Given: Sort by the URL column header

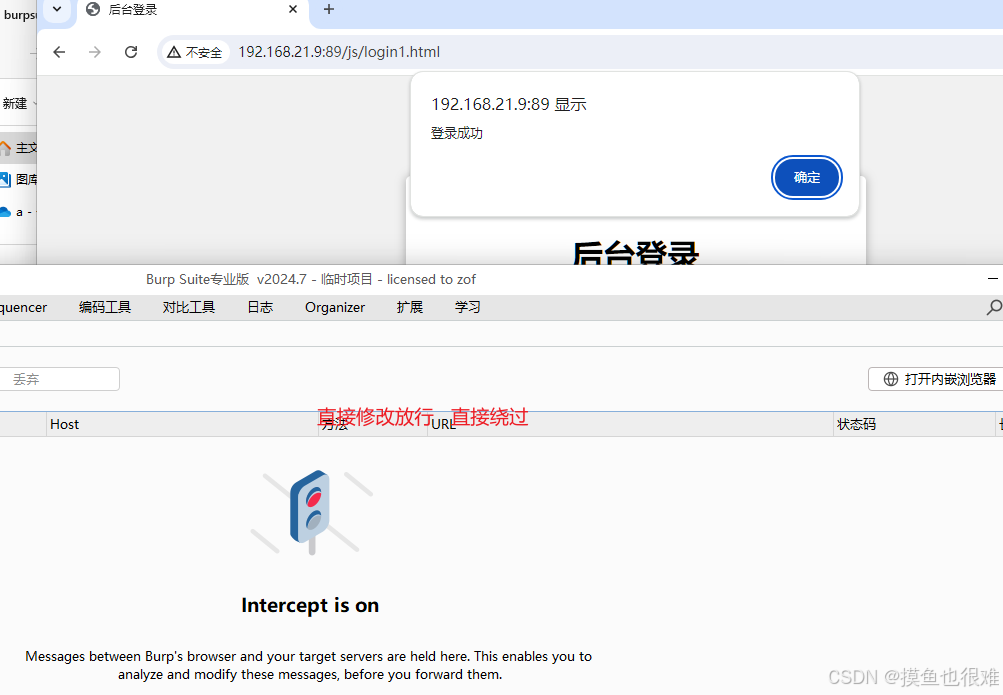Looking at the screenshot, I should point(630,425).
